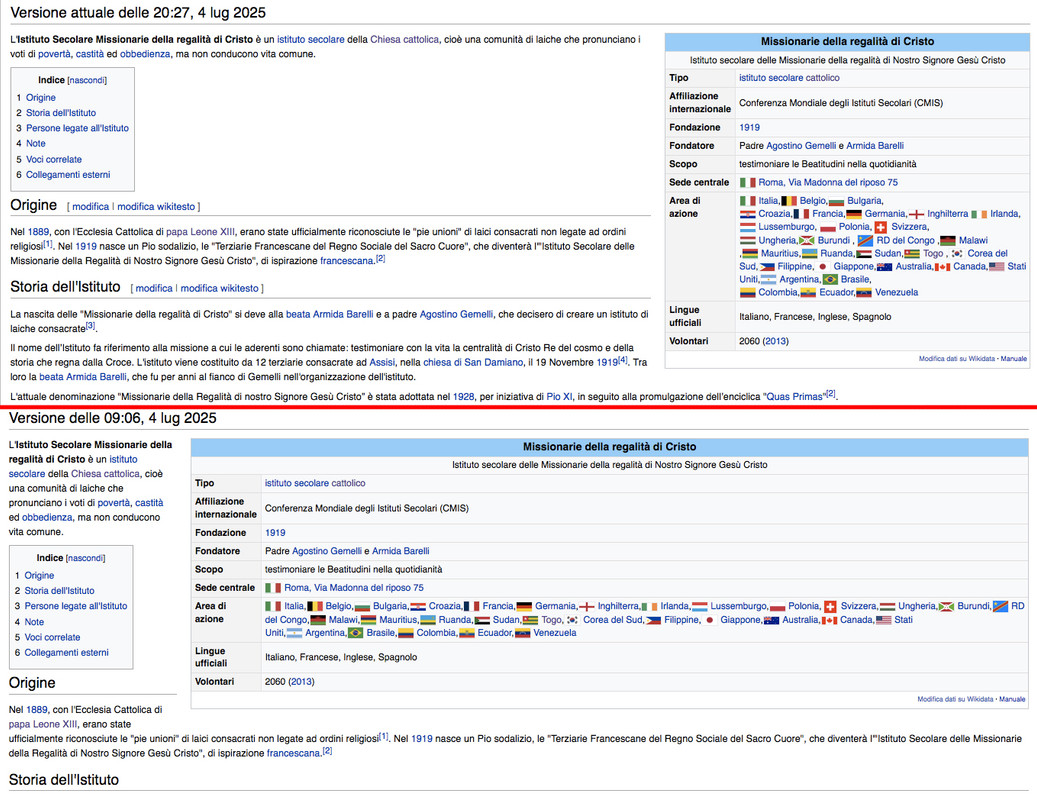
Task: Click footnote [1] in 09:06 version Origine
Action: (384, 736)
